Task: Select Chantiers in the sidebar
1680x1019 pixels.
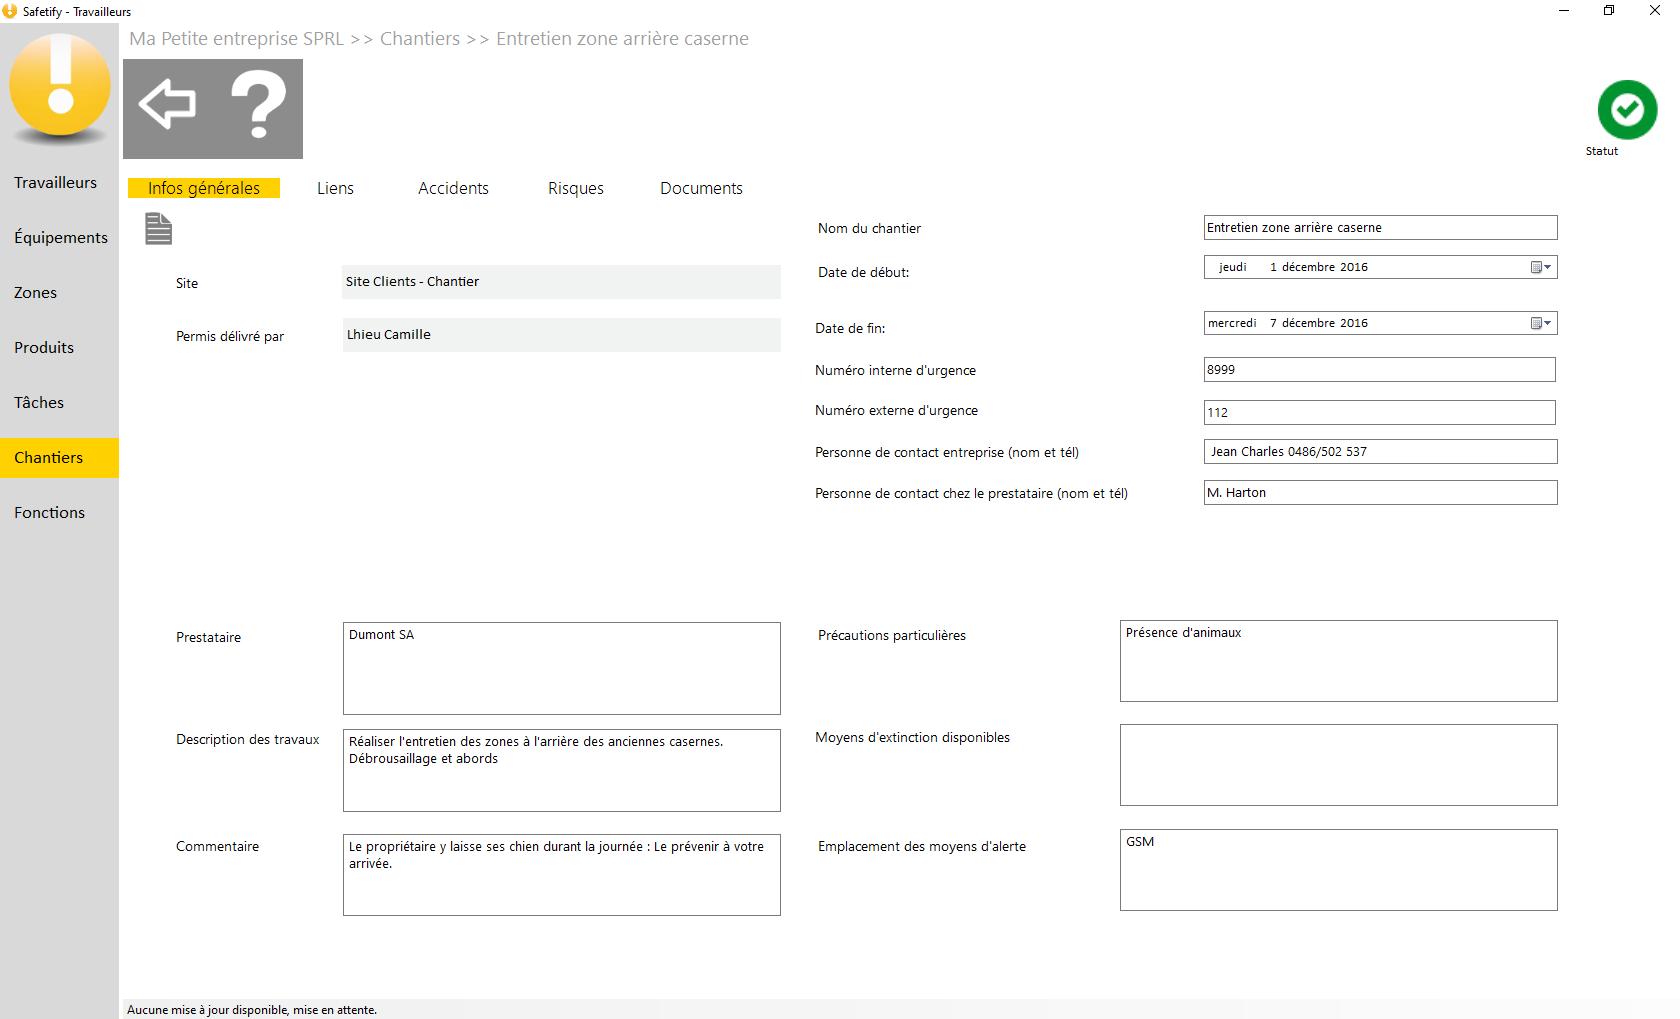Action: (59, 457)
